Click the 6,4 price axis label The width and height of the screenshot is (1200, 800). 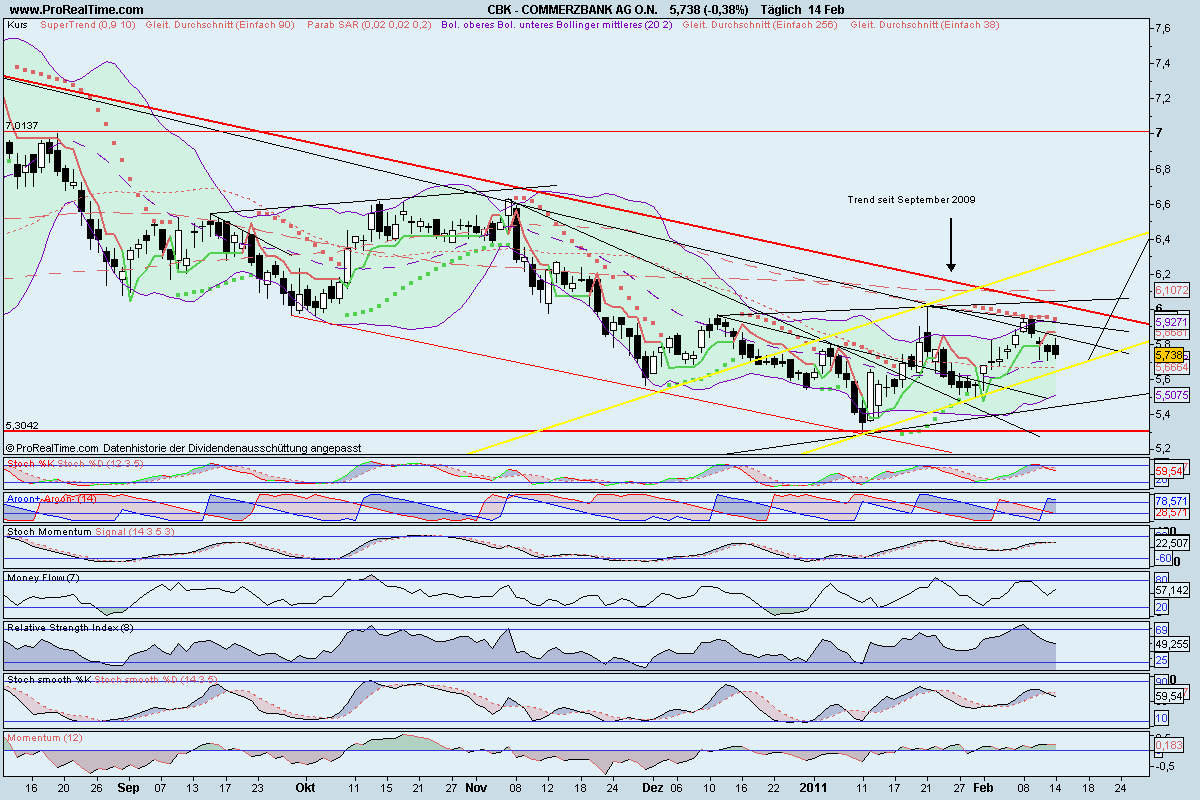tap(1162, 239)
